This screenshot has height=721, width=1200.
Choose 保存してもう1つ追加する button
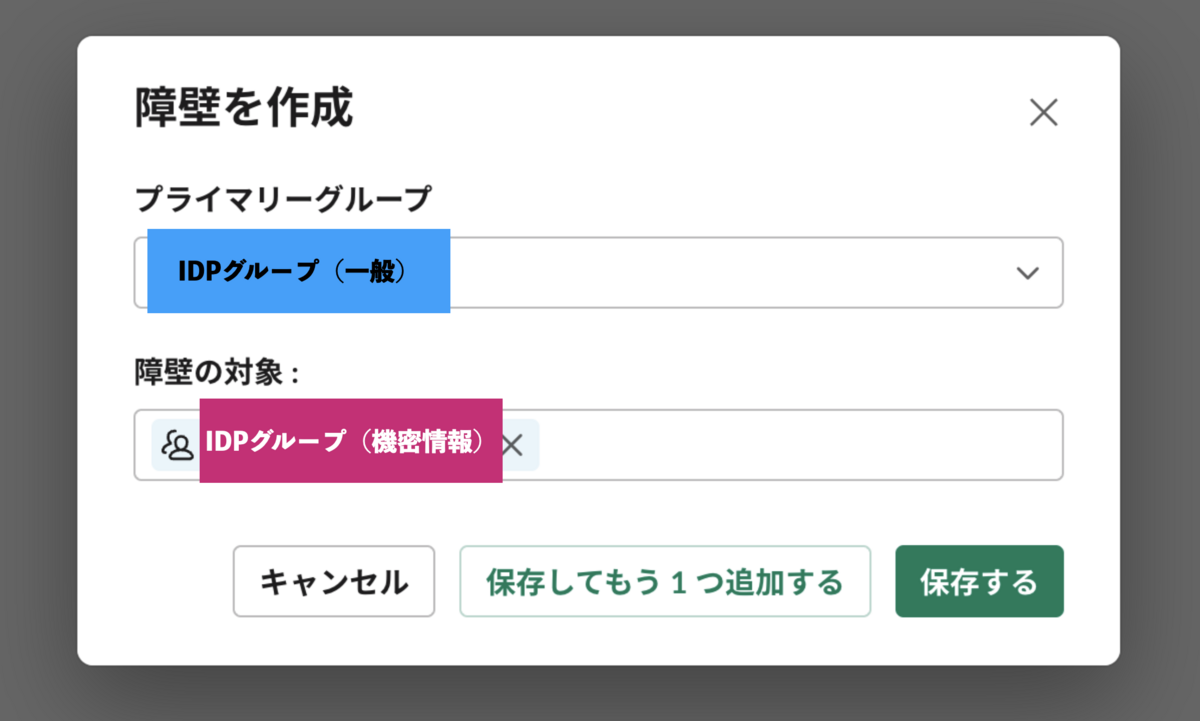665,581
